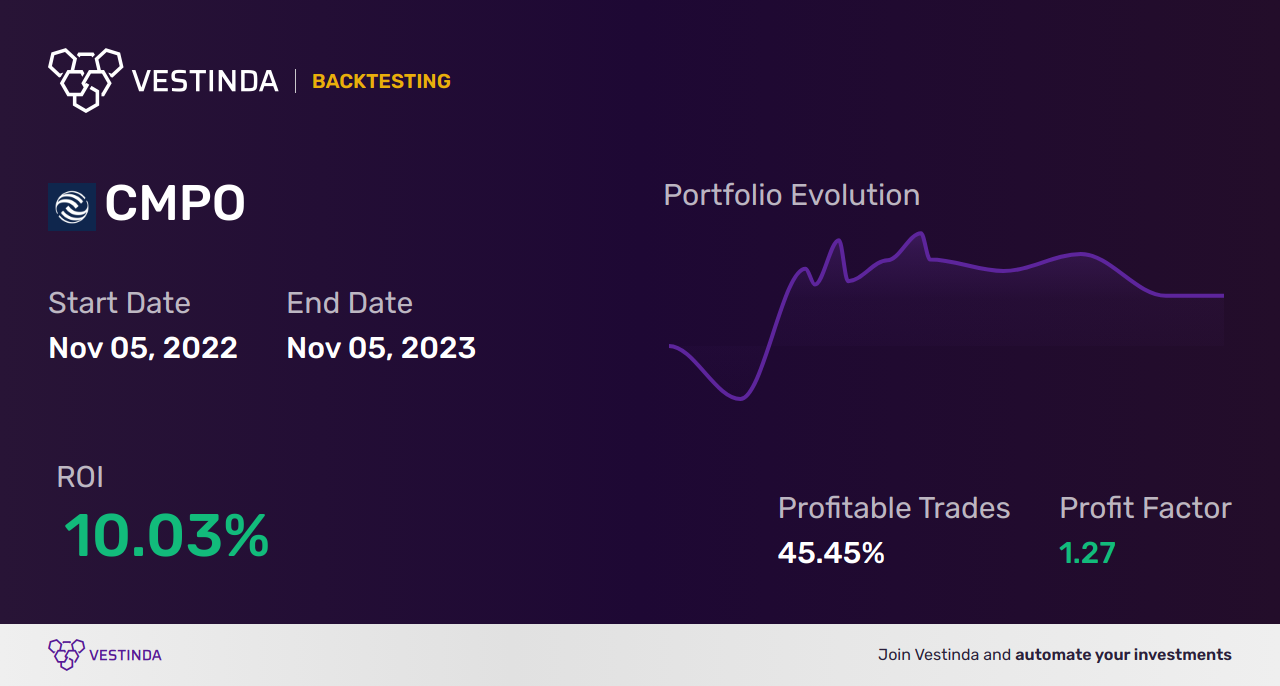Image resolution: width=1280 pixels, height=686 pixels.
Task: Select the BACKTESTING label in header
Action: (x=381, y=81)
